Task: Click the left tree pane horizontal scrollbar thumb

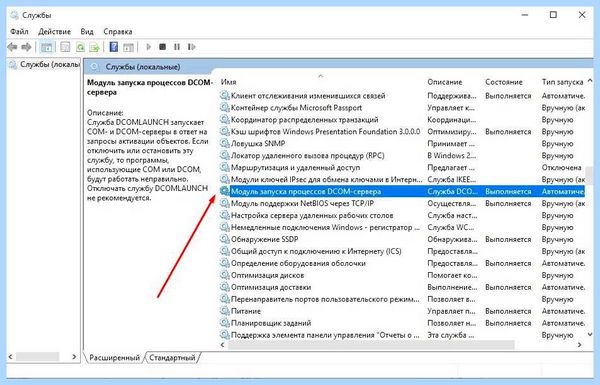Action: point(38,357)
